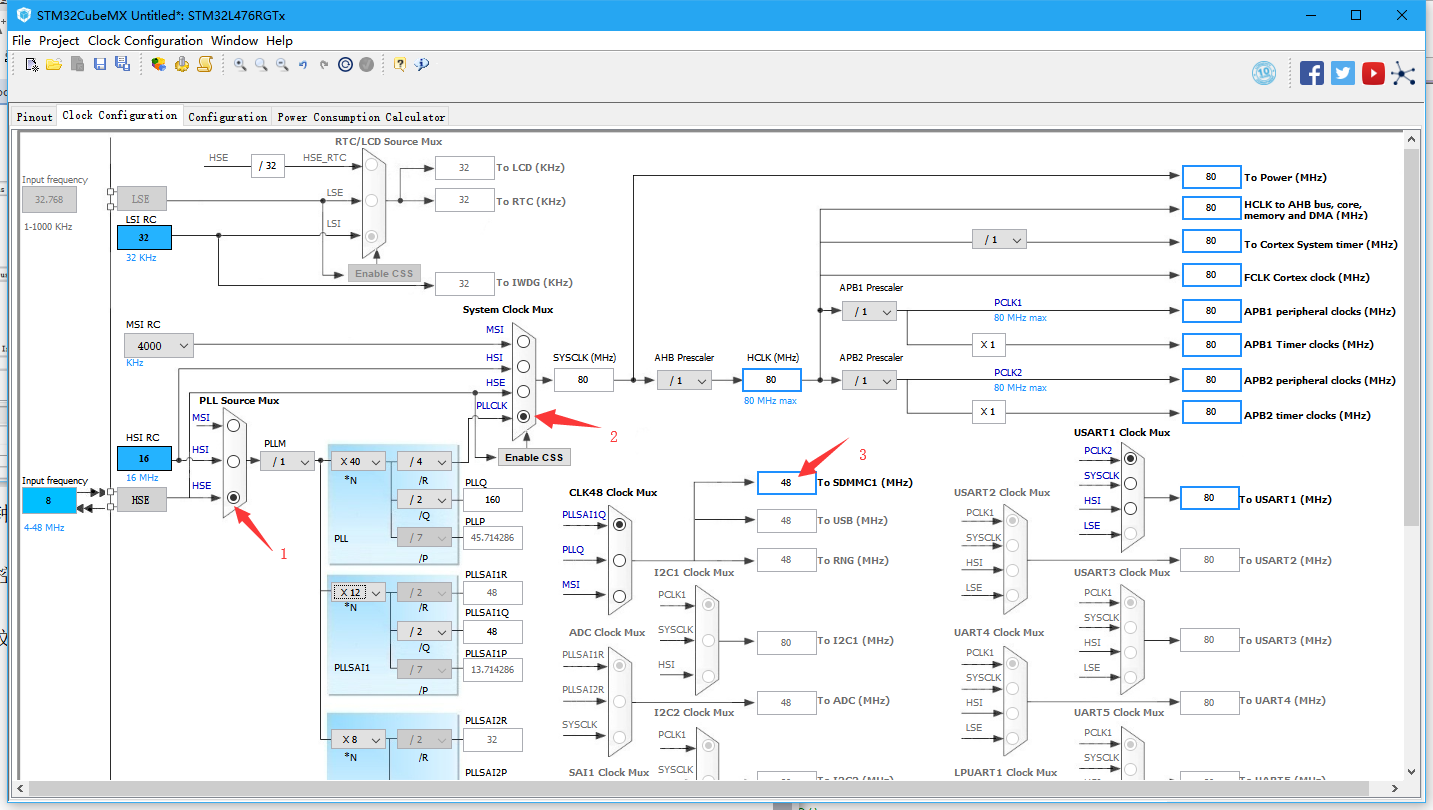Switch to the Pinout tab
1433x810 pixels.
[x=33, y=115]
